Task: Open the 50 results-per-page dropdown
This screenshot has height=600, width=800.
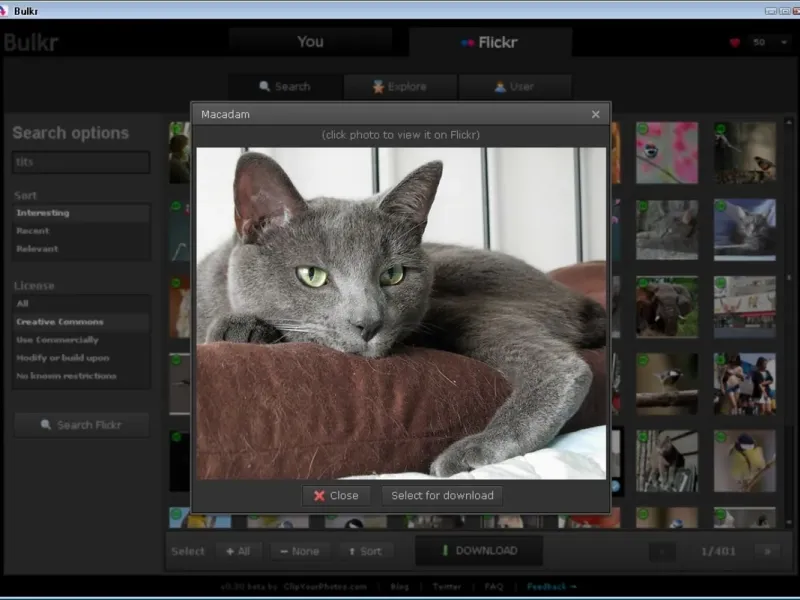Action: click(x=770, y=43)
